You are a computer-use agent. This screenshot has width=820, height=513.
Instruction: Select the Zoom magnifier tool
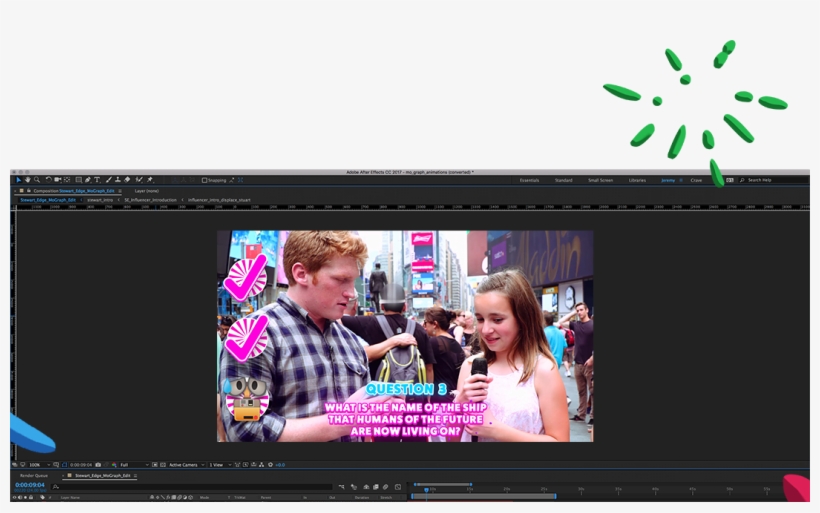(37, 180)
